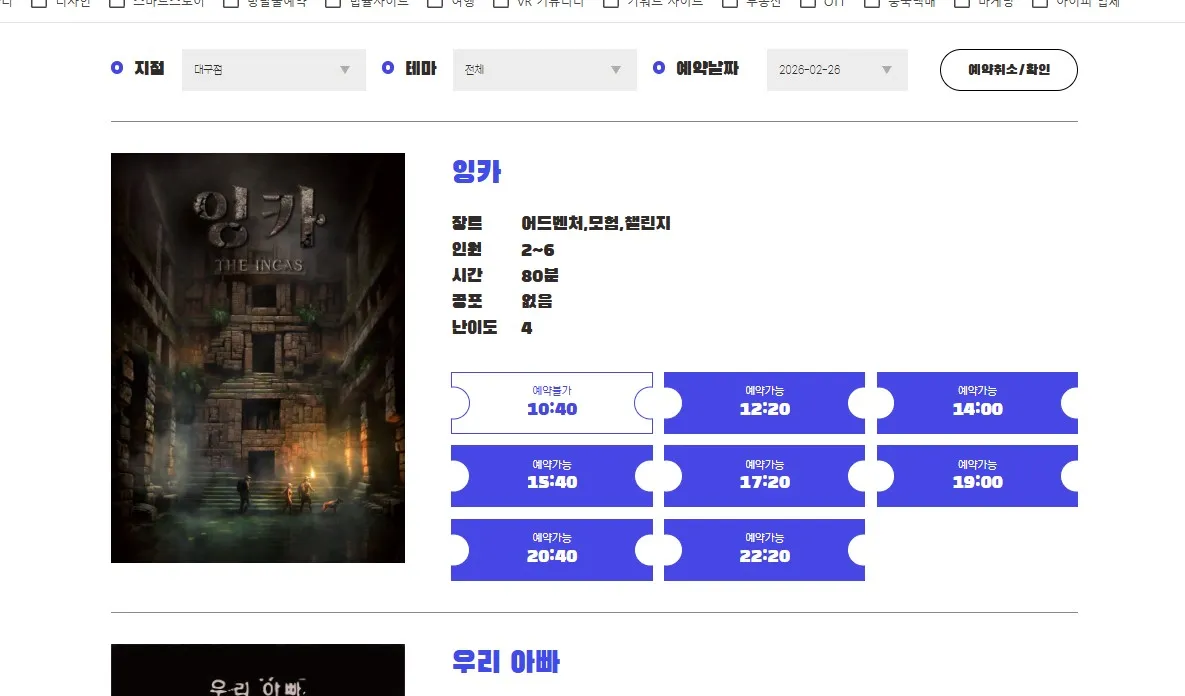
Task: Click the blue circle icon beside 테마
Action: [x=388, y=68]
